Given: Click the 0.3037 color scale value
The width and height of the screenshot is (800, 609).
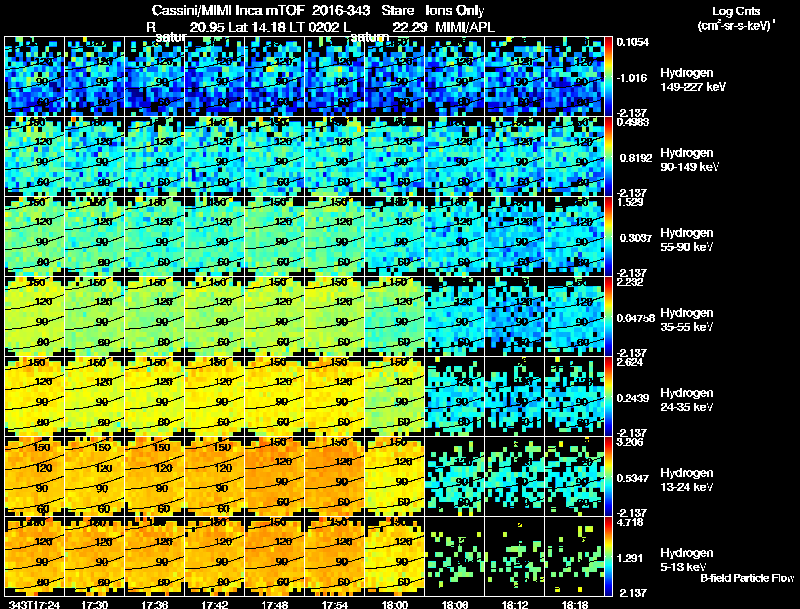Looking at the screenshot, I should point(636,238).
